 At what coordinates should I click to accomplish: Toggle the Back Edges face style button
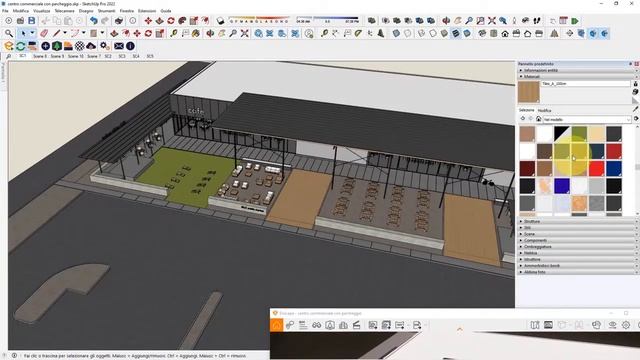click(407, 33)
